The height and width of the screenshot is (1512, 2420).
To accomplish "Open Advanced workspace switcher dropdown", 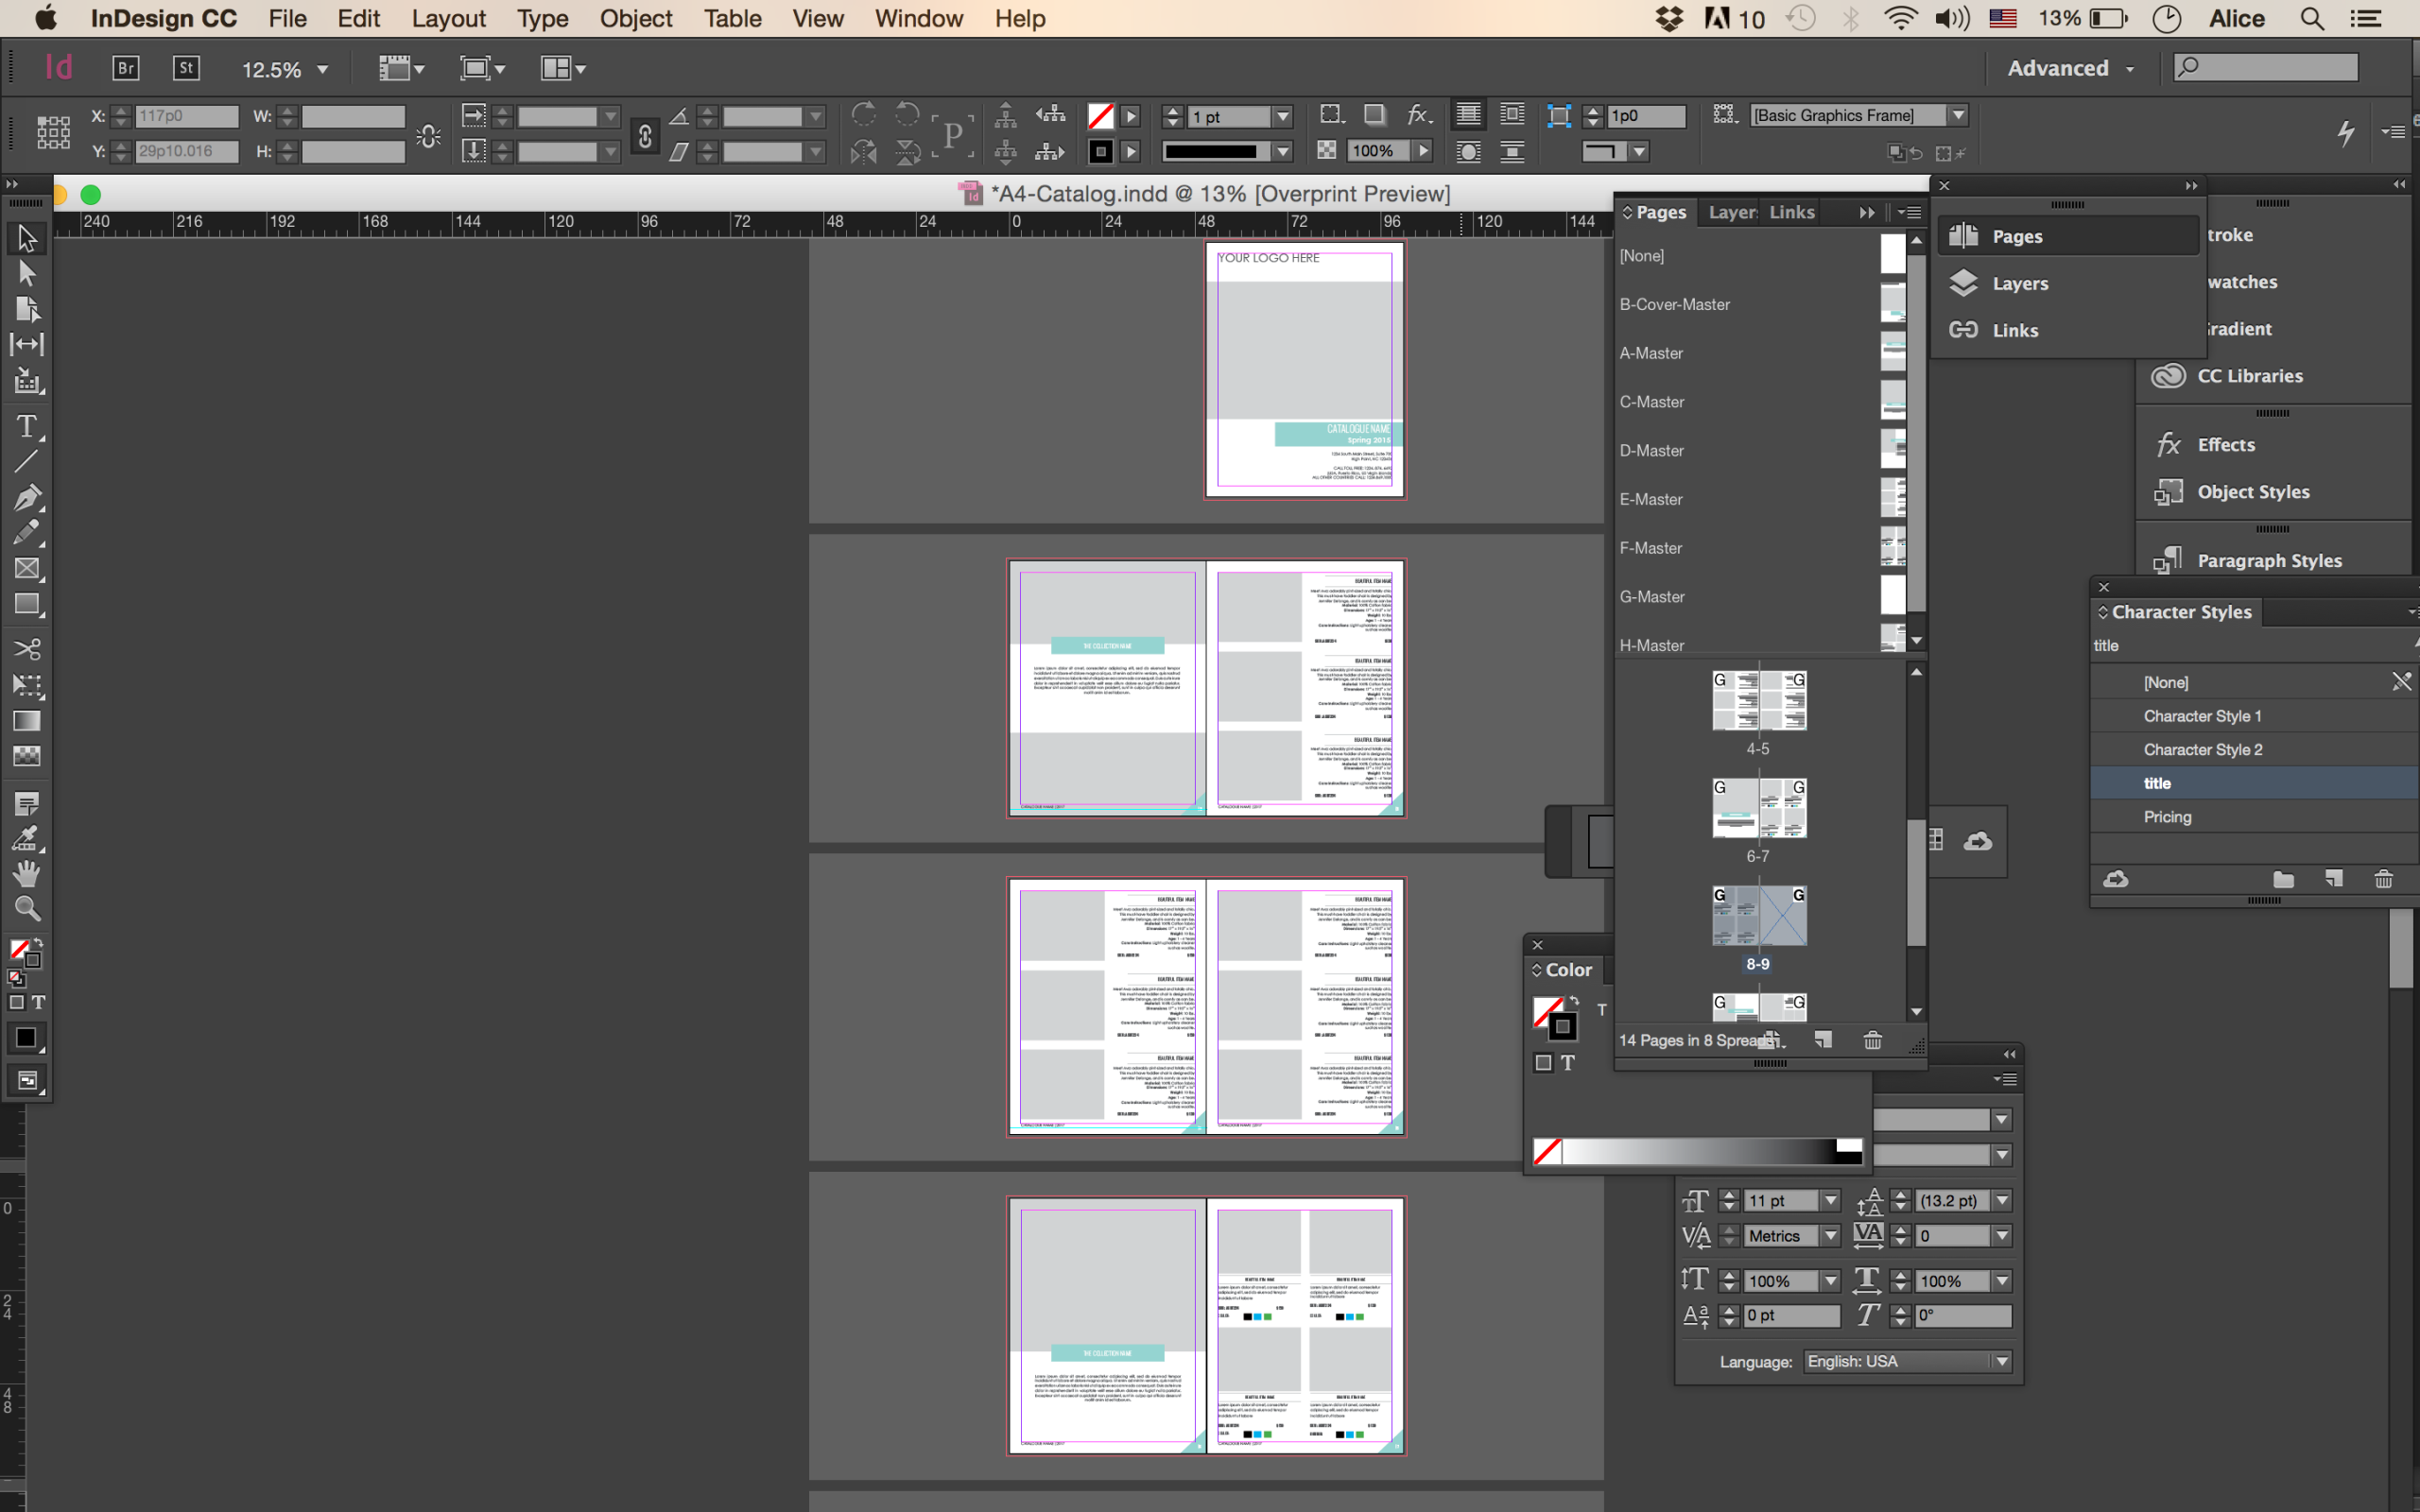I will pyautogui.click(x=2071, y=68).
